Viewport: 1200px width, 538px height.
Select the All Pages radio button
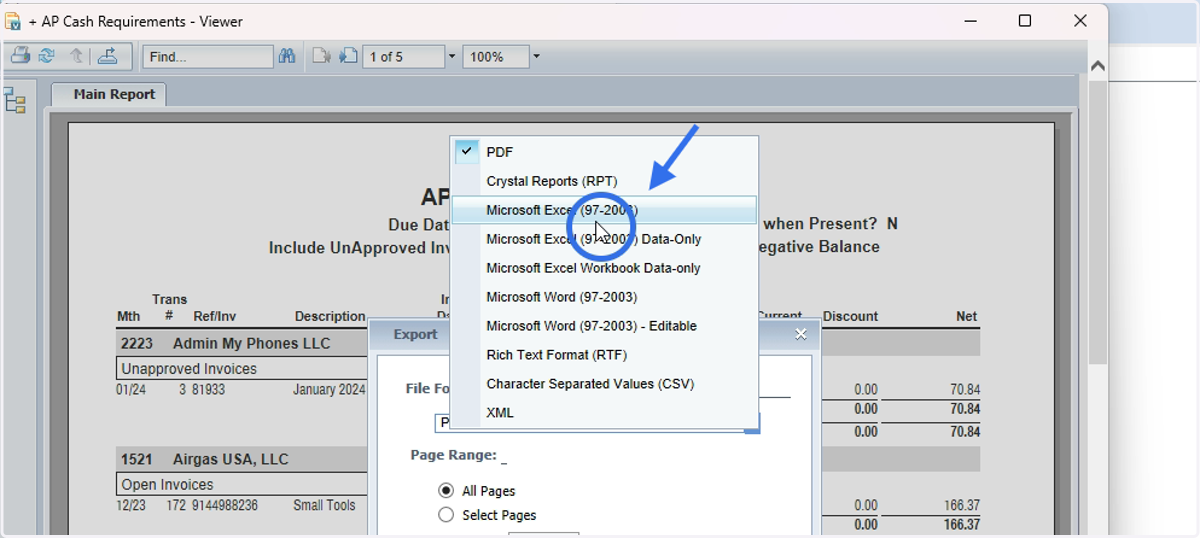tap(446, 491)
